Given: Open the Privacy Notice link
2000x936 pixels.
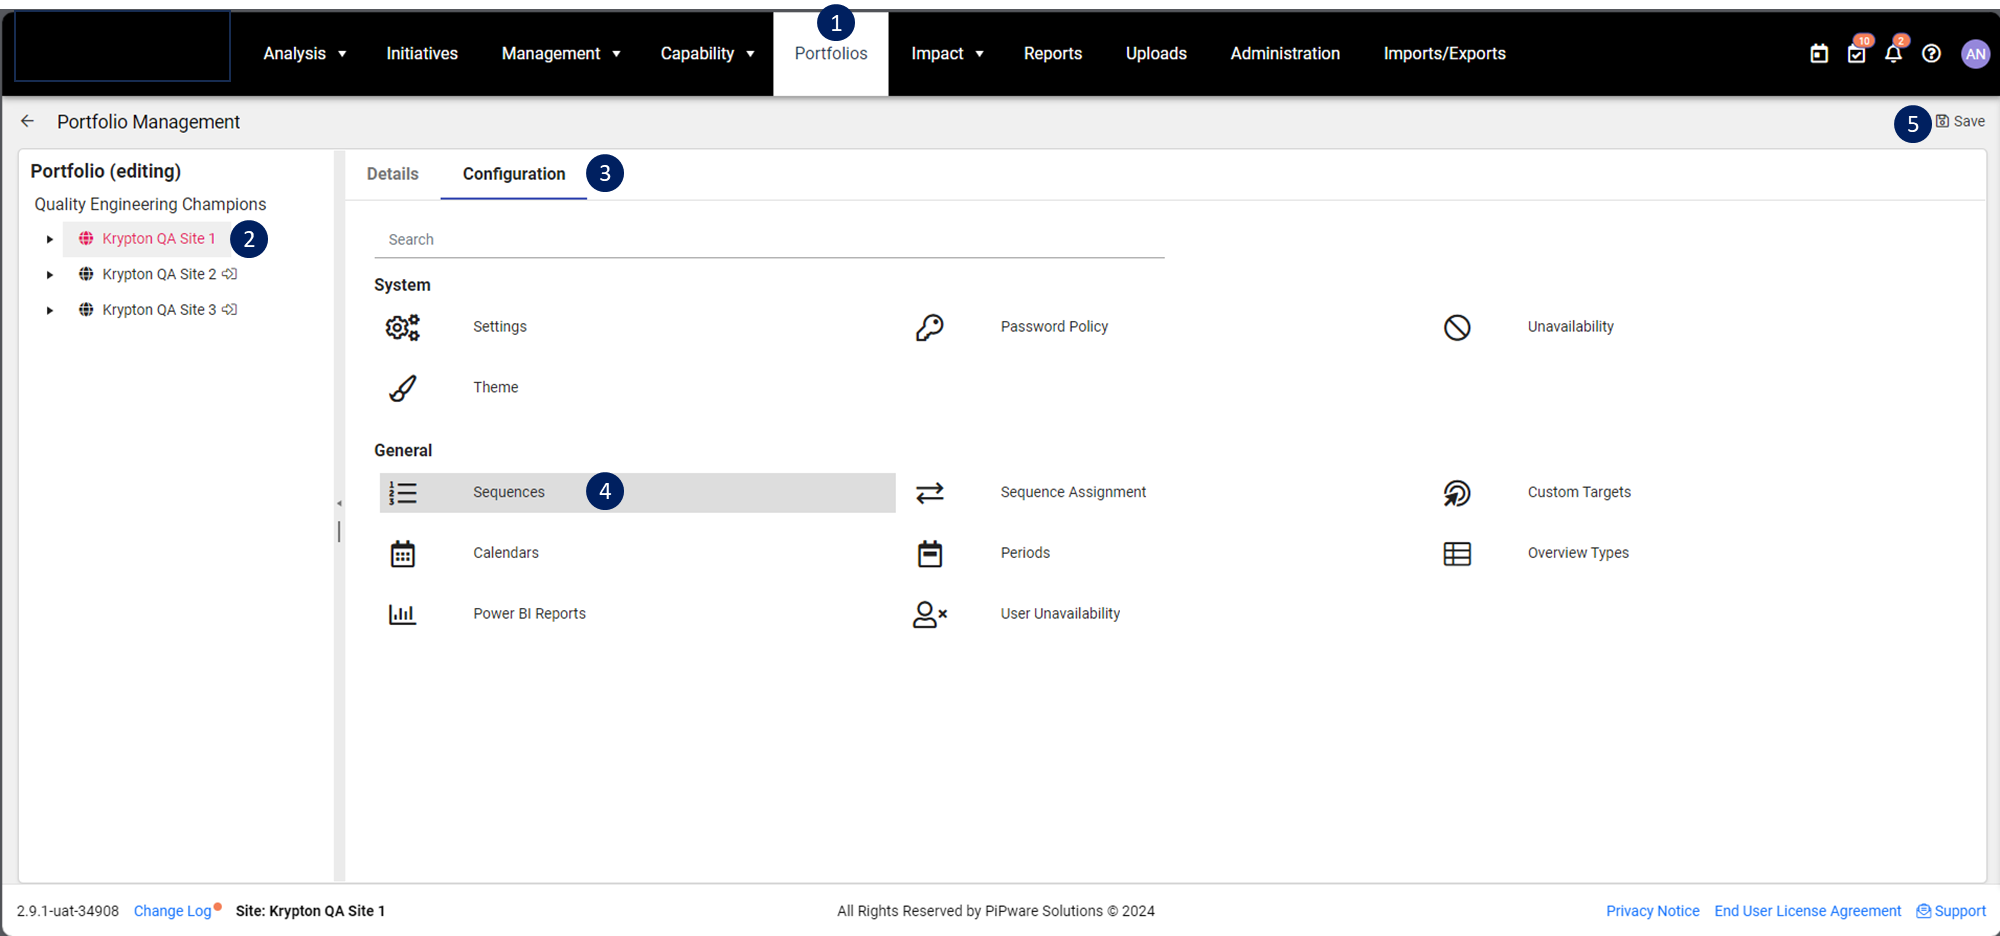Looking at the screenshot, I should (x=1652, y=911).
